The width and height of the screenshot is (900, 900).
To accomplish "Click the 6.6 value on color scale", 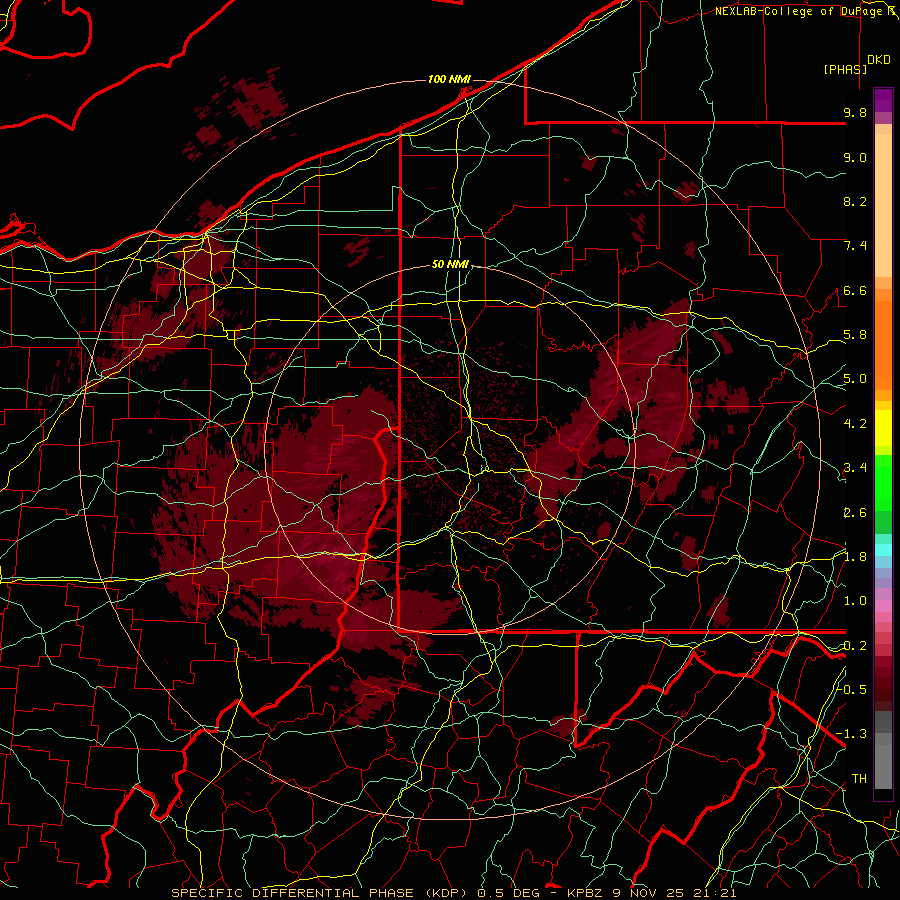I will [x=855, y=290].
